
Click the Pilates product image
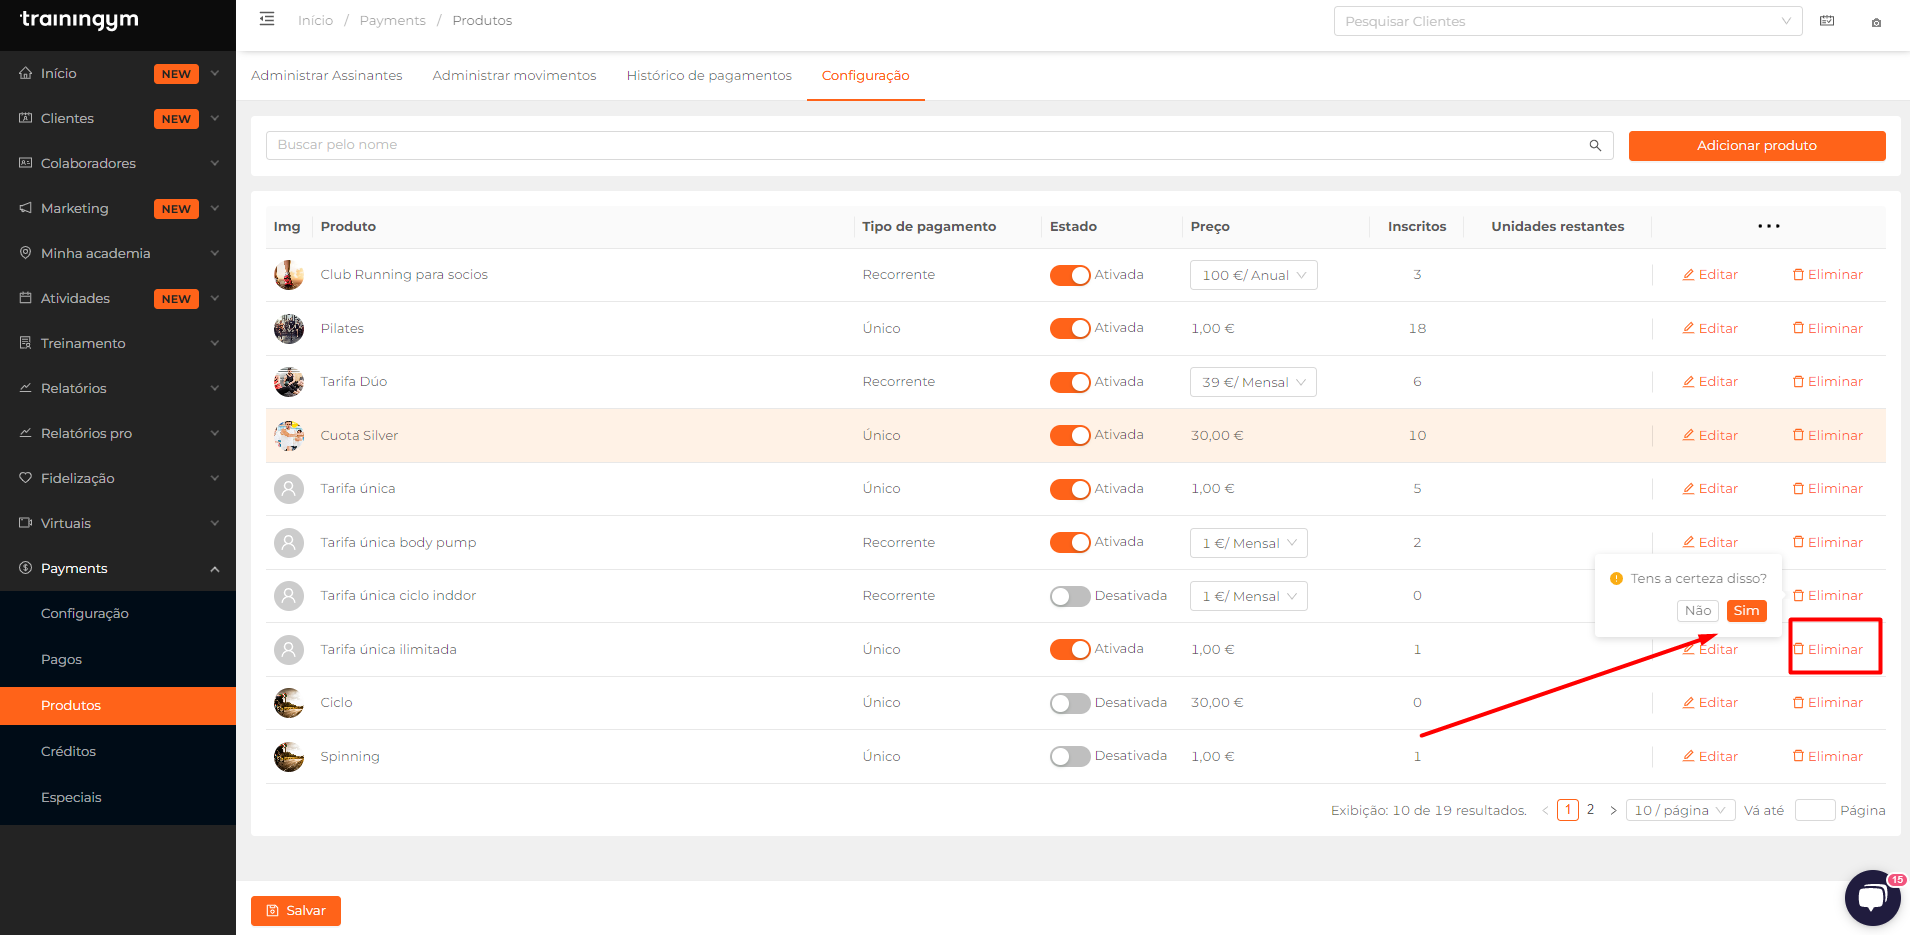(289, 328)
